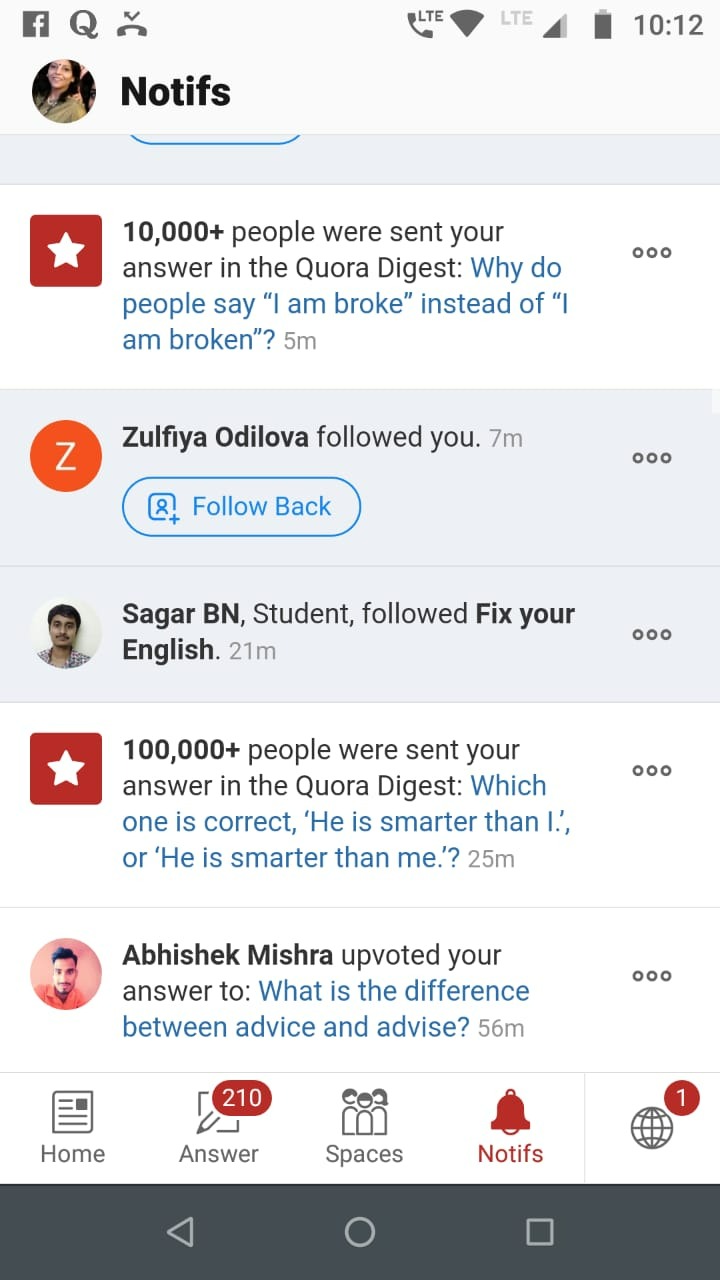The height and width of the screenshot is (1280, 720).
Task: Open 'He is smarter than I' question
Action: 345,822
